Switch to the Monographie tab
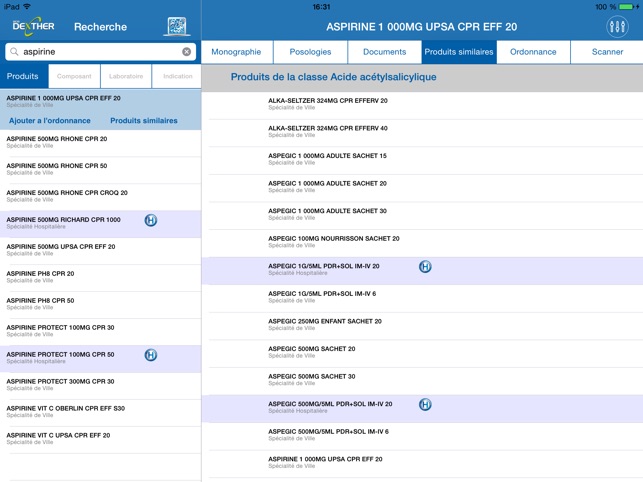This screenshot has height=482, width=643. pyautogui.click(x=237, y=52)
